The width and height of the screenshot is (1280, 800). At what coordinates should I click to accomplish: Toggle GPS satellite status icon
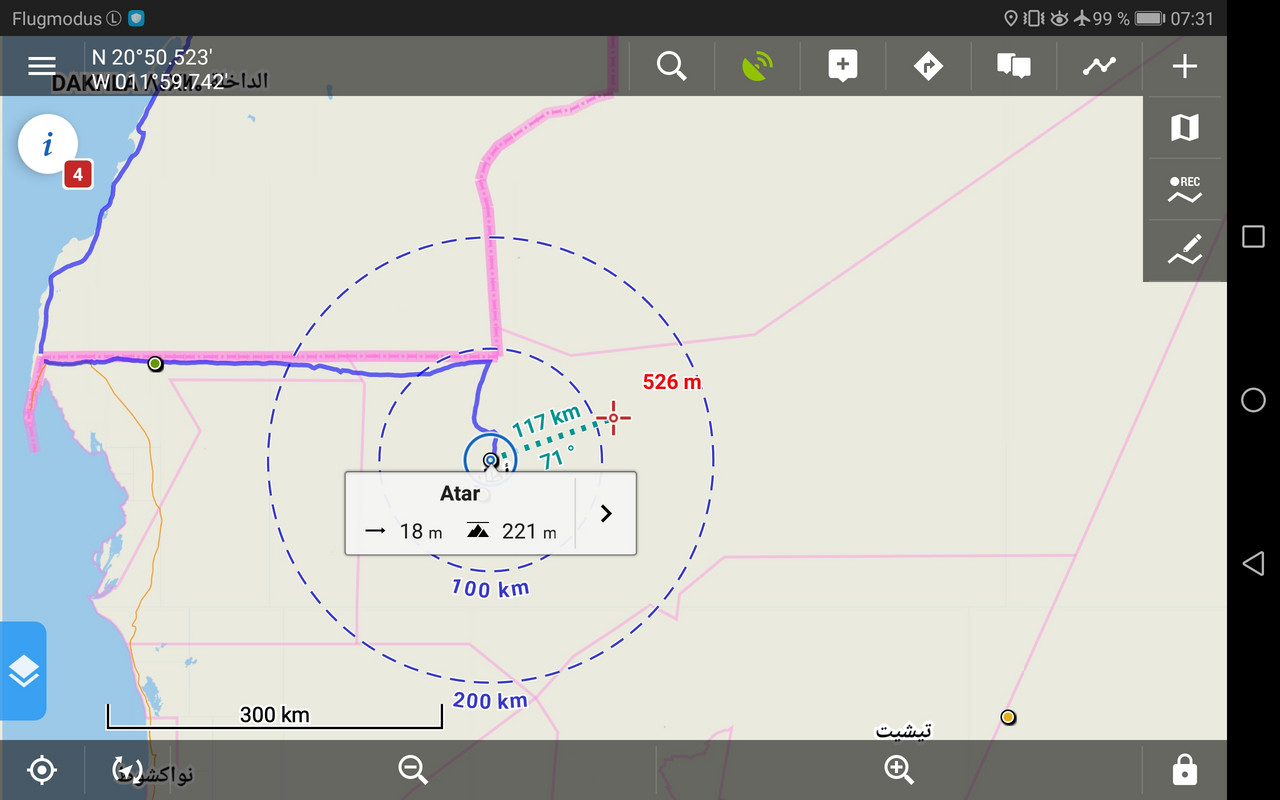tap(758, 66)
